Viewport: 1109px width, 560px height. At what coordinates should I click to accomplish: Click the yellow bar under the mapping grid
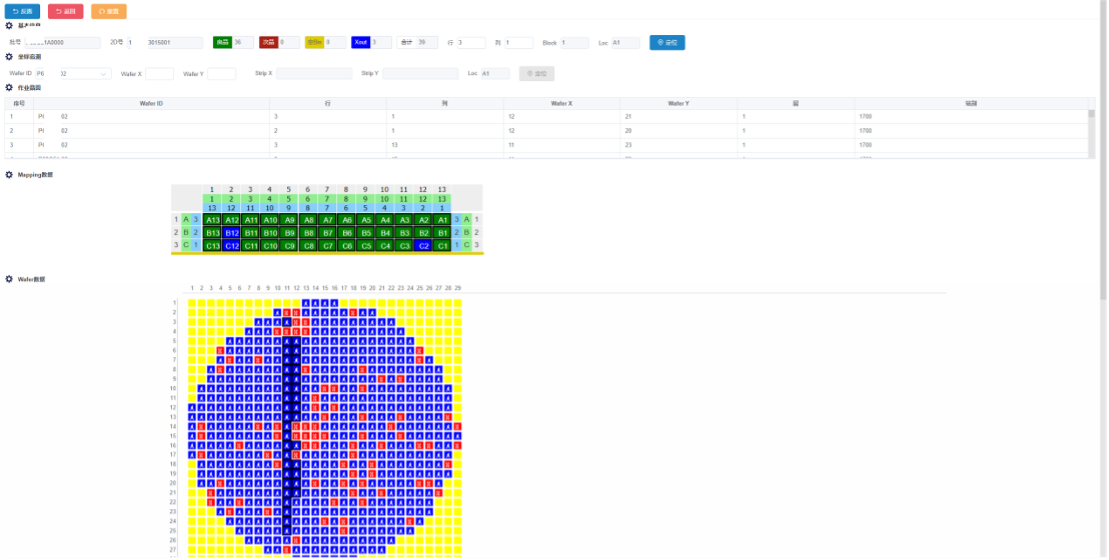coord(327,253)
